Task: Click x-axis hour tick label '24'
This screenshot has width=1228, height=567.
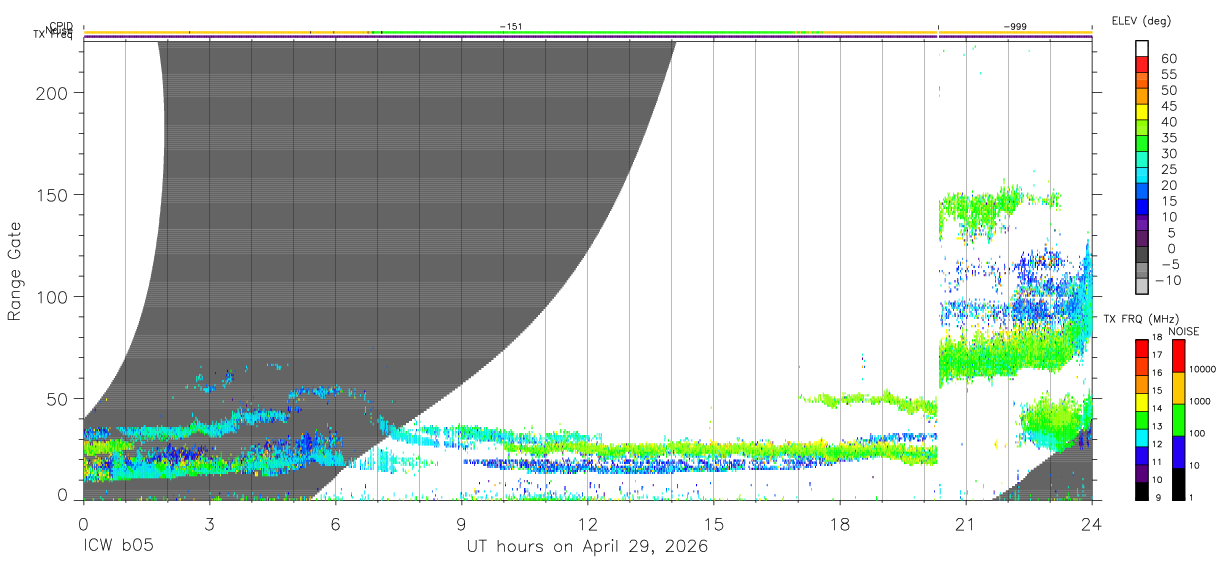Action: click(x=1092, y=524)
